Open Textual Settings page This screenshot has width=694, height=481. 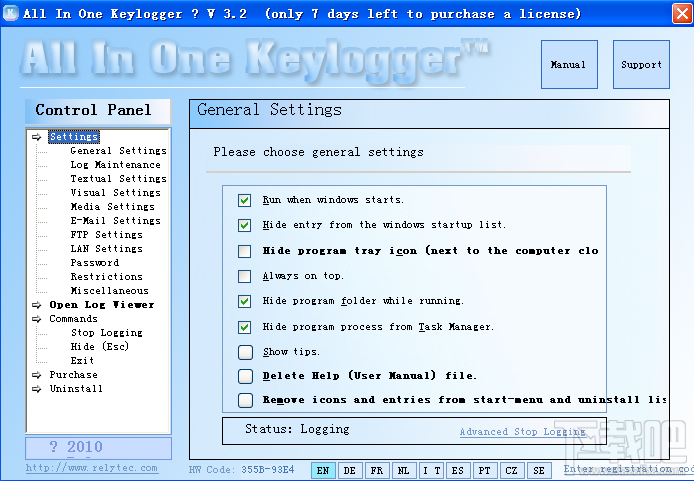point(118,179)
